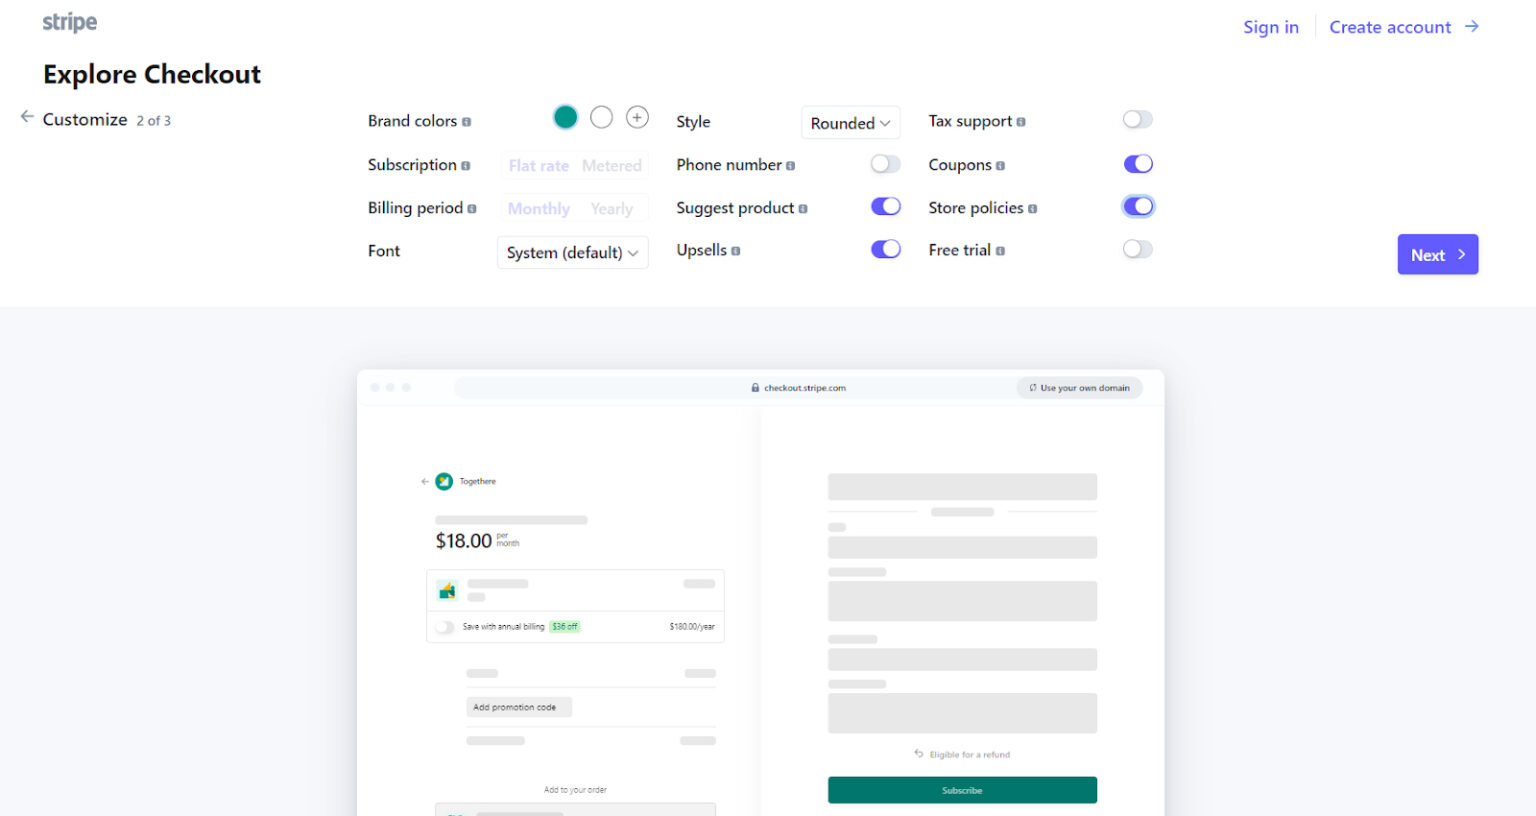This screenshot has width=1536, height=816.
Task: Click the Tax support info icon
Action: pos(1020,121)
